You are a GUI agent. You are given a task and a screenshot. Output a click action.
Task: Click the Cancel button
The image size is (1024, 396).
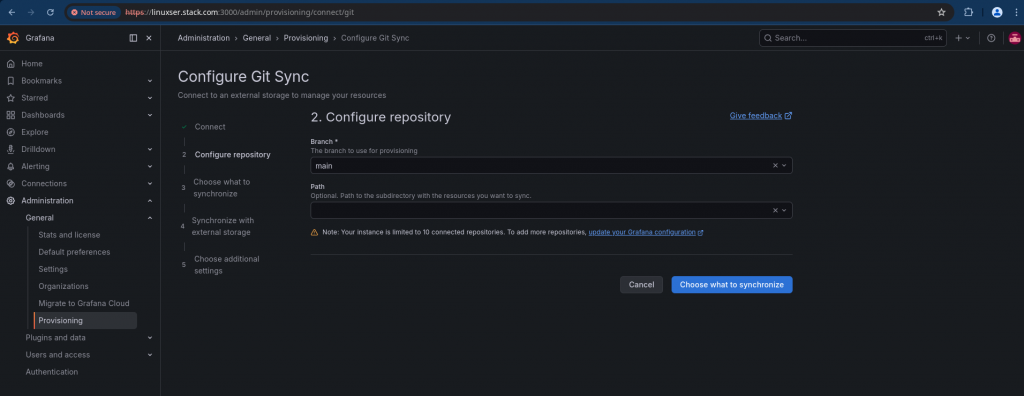pos(641,284)
